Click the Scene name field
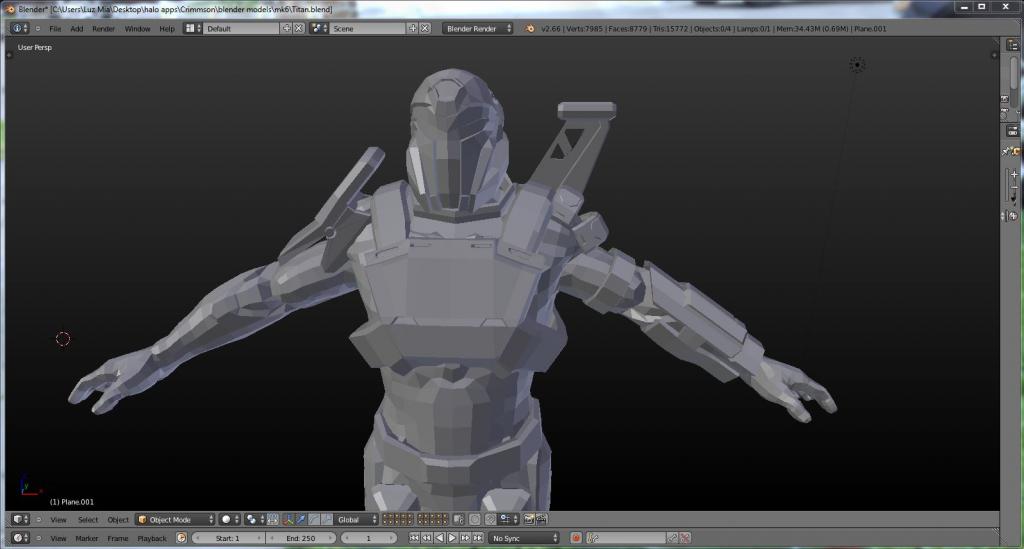 click(x=368, y=29)
